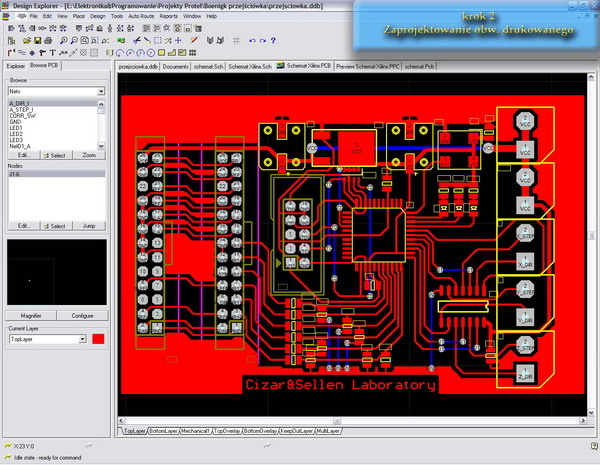The height and width of the screenshot is (465, 600).
Task: Click the Configure button
Action: (x=82, y=316)
